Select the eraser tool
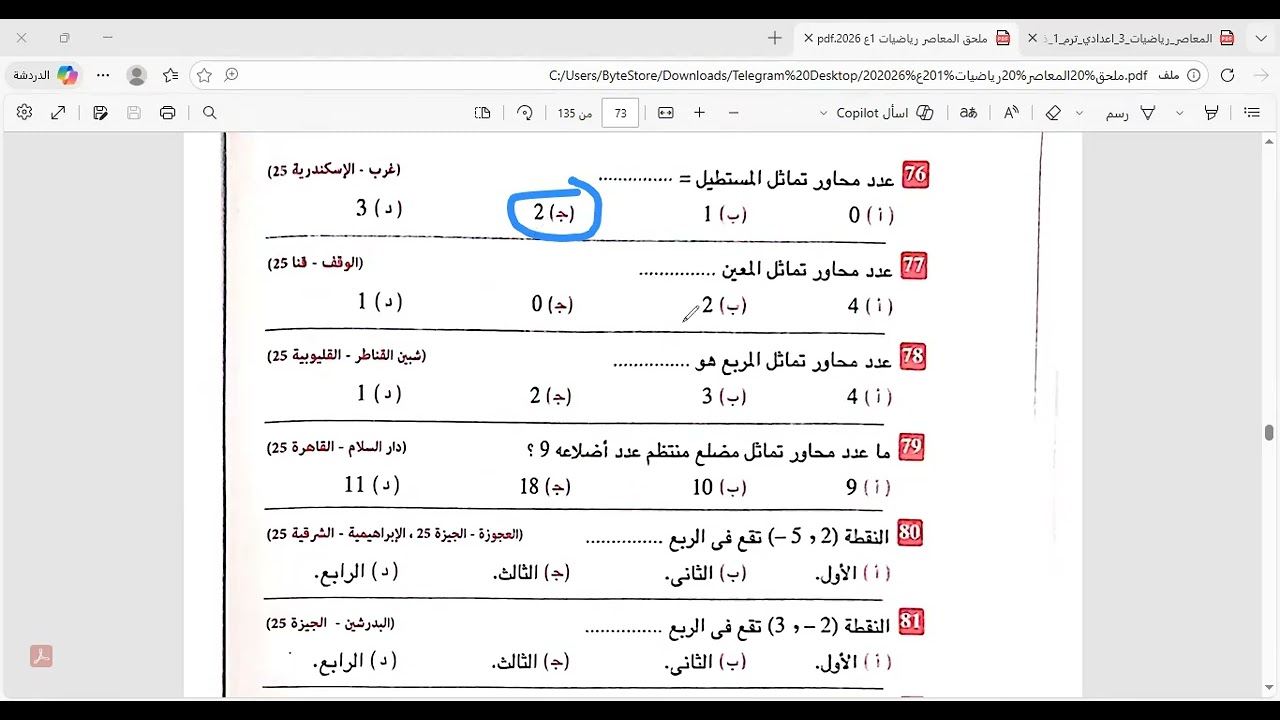 click(1053, 113)
